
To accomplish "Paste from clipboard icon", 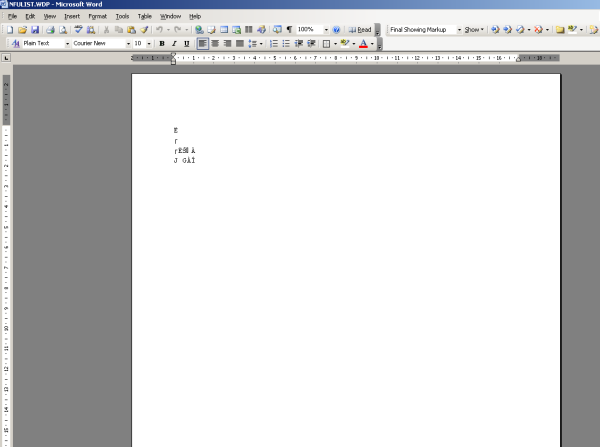I will click(132, 29).
